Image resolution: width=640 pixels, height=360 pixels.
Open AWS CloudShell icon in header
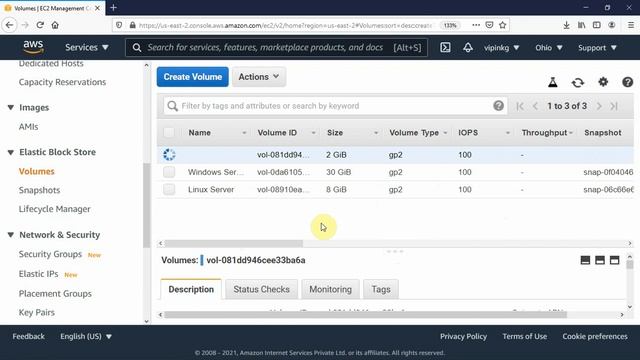click(445, 48)
